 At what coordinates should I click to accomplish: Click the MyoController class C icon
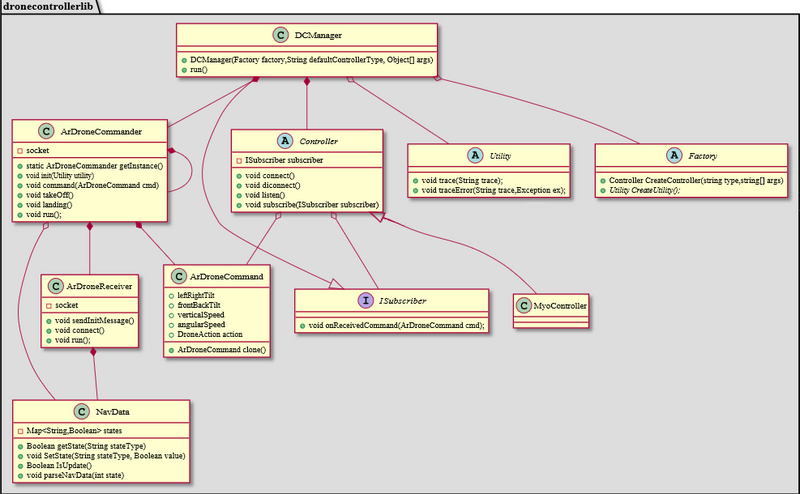coord(526,302)
